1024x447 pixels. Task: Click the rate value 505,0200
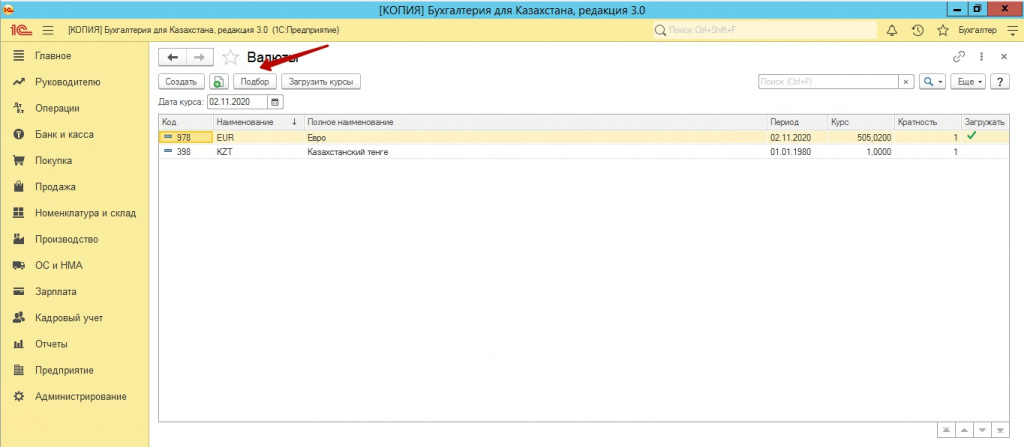(x=861, y=138)
